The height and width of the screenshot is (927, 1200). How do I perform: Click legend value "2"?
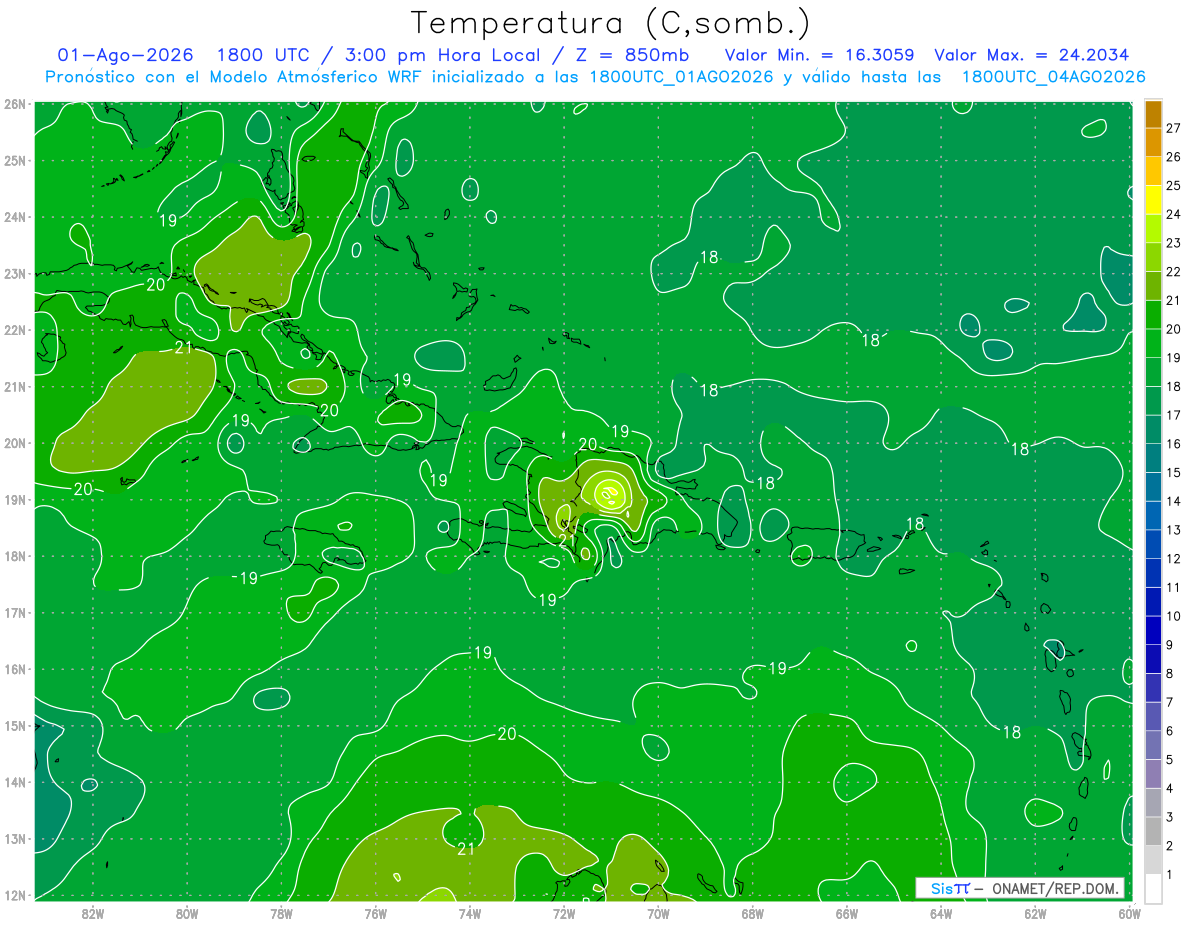tap(1170, 846)
